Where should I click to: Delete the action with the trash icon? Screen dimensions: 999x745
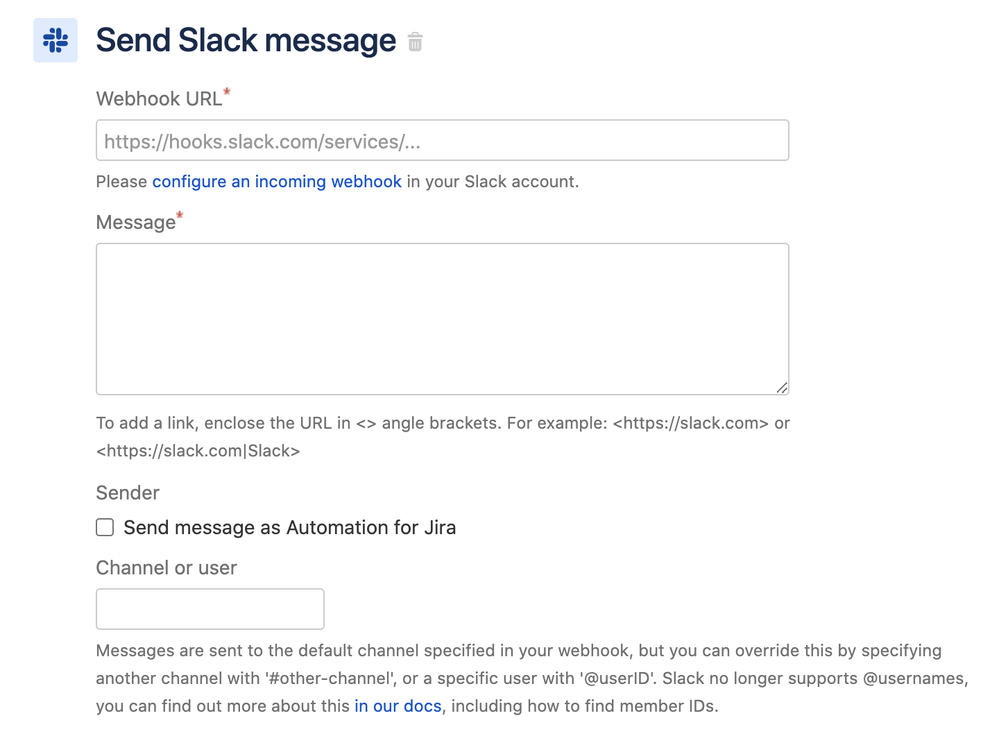[415, 42]
